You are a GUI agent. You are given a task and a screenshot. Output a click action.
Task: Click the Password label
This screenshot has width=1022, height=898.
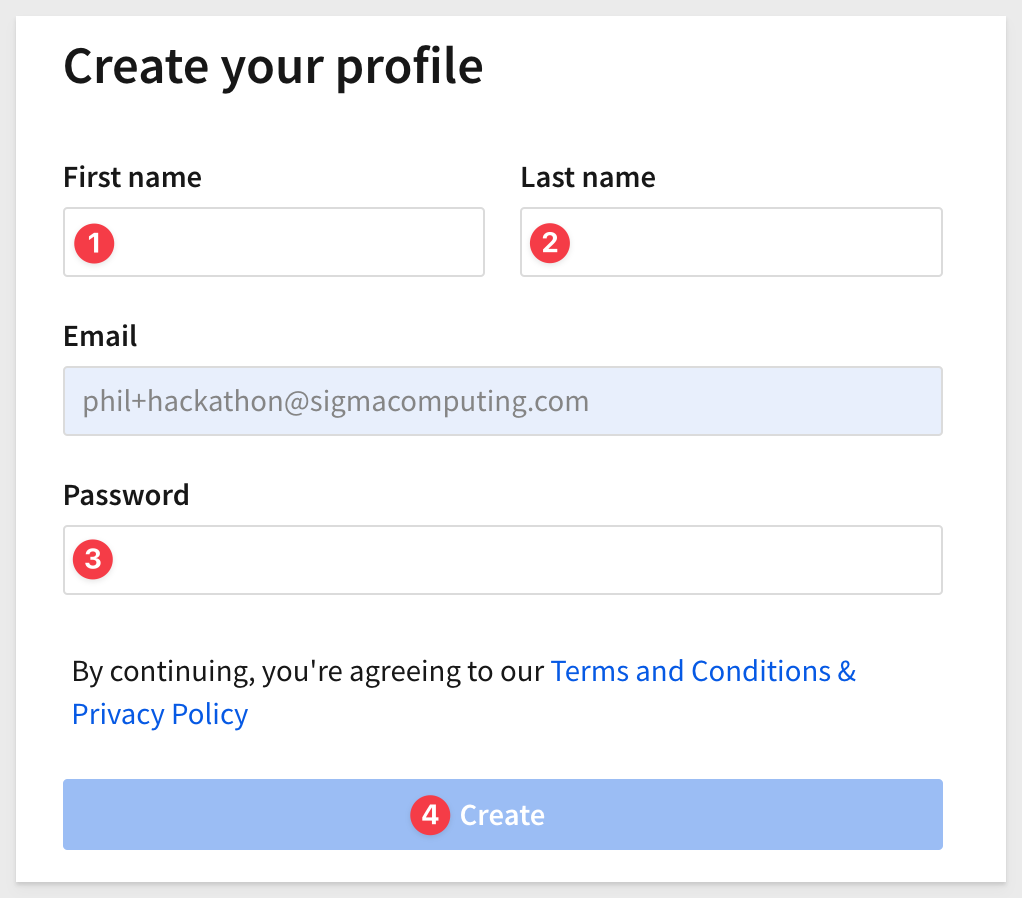coord(126,495)
